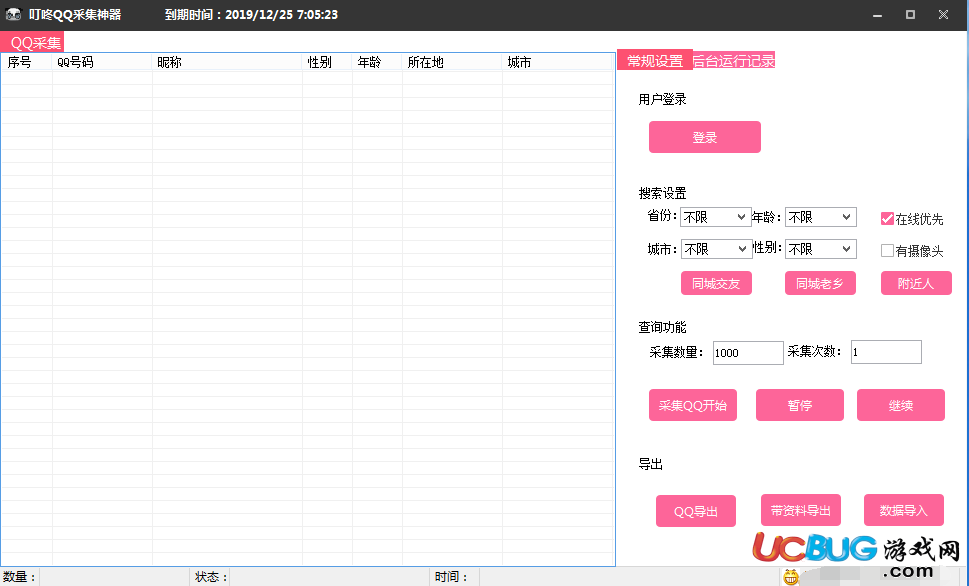This screenshot has height=586, width=969.
Task: Open the 年龄 dropdown
Action: coord(821,217)
